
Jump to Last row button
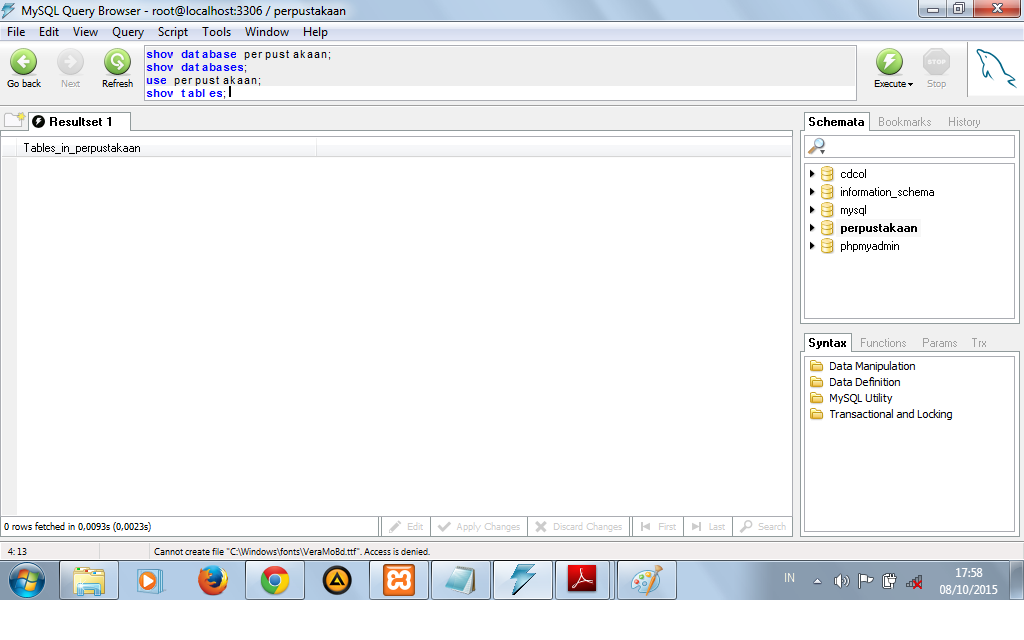(708, 526)
